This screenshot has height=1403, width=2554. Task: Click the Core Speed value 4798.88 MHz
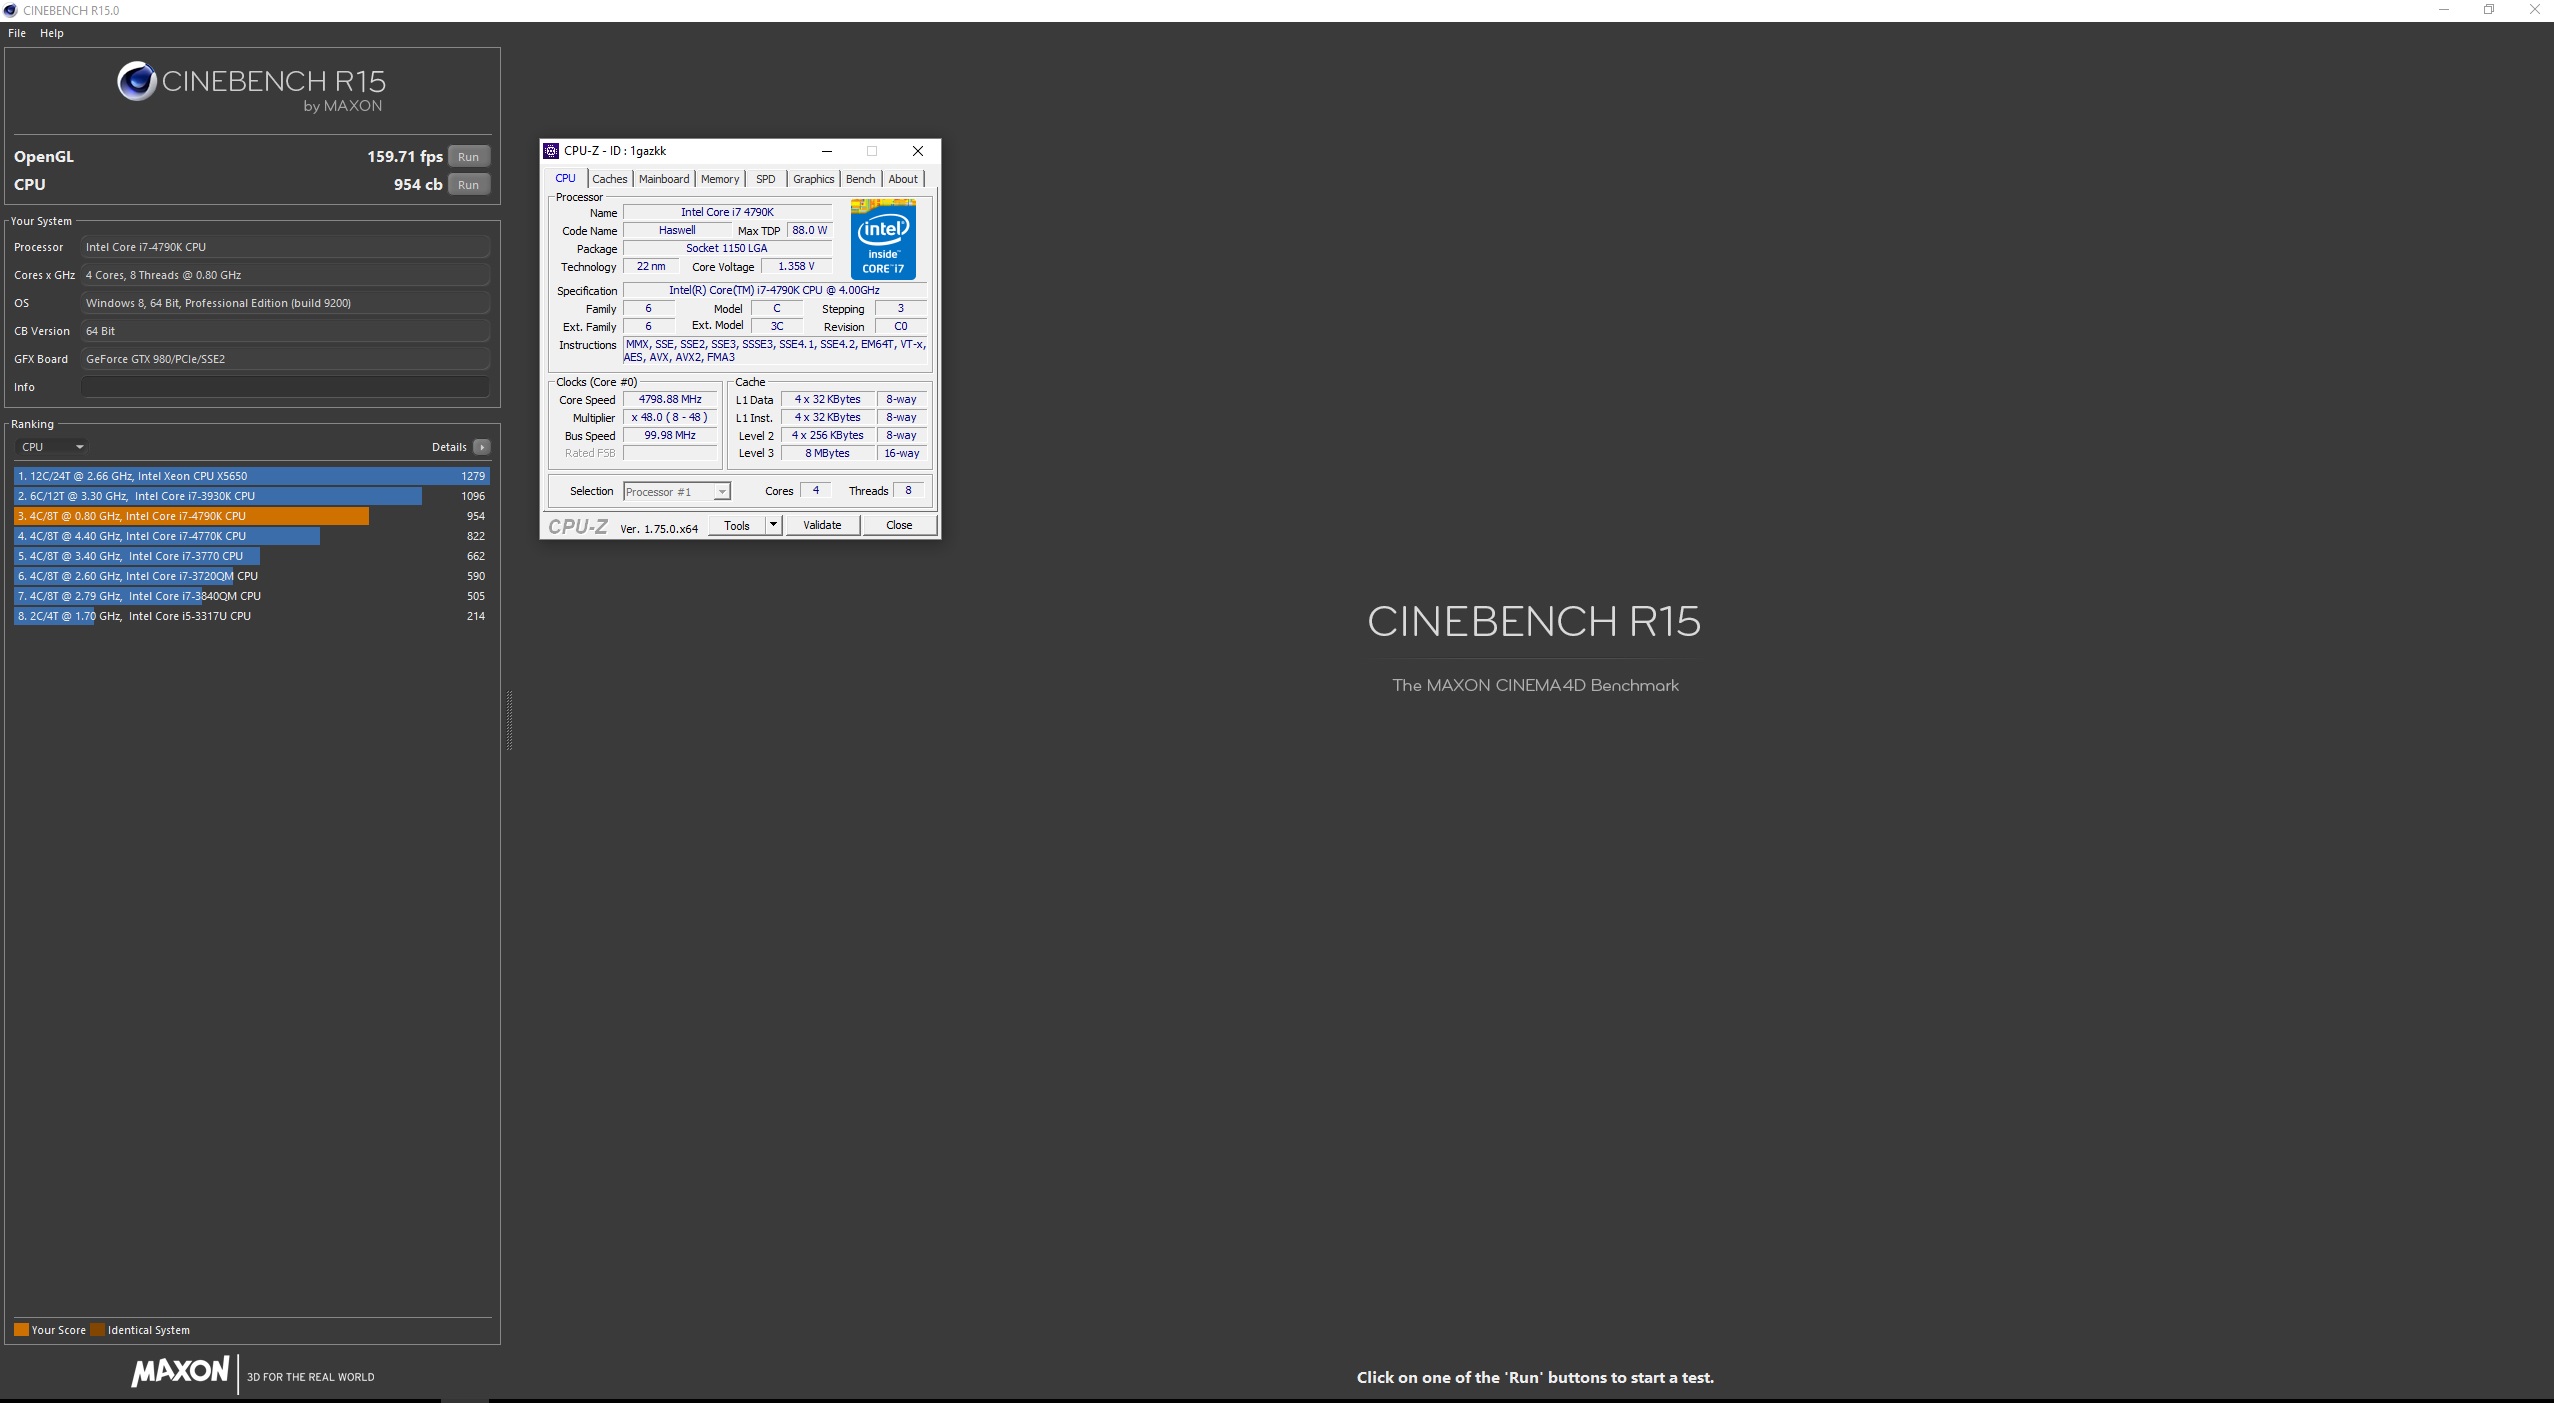pos(670,399)
